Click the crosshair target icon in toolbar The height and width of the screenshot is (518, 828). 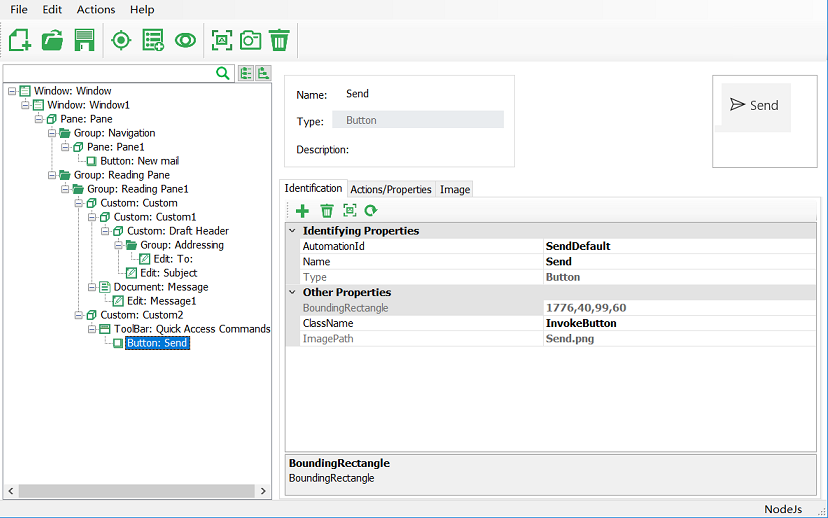pos(121,40)
